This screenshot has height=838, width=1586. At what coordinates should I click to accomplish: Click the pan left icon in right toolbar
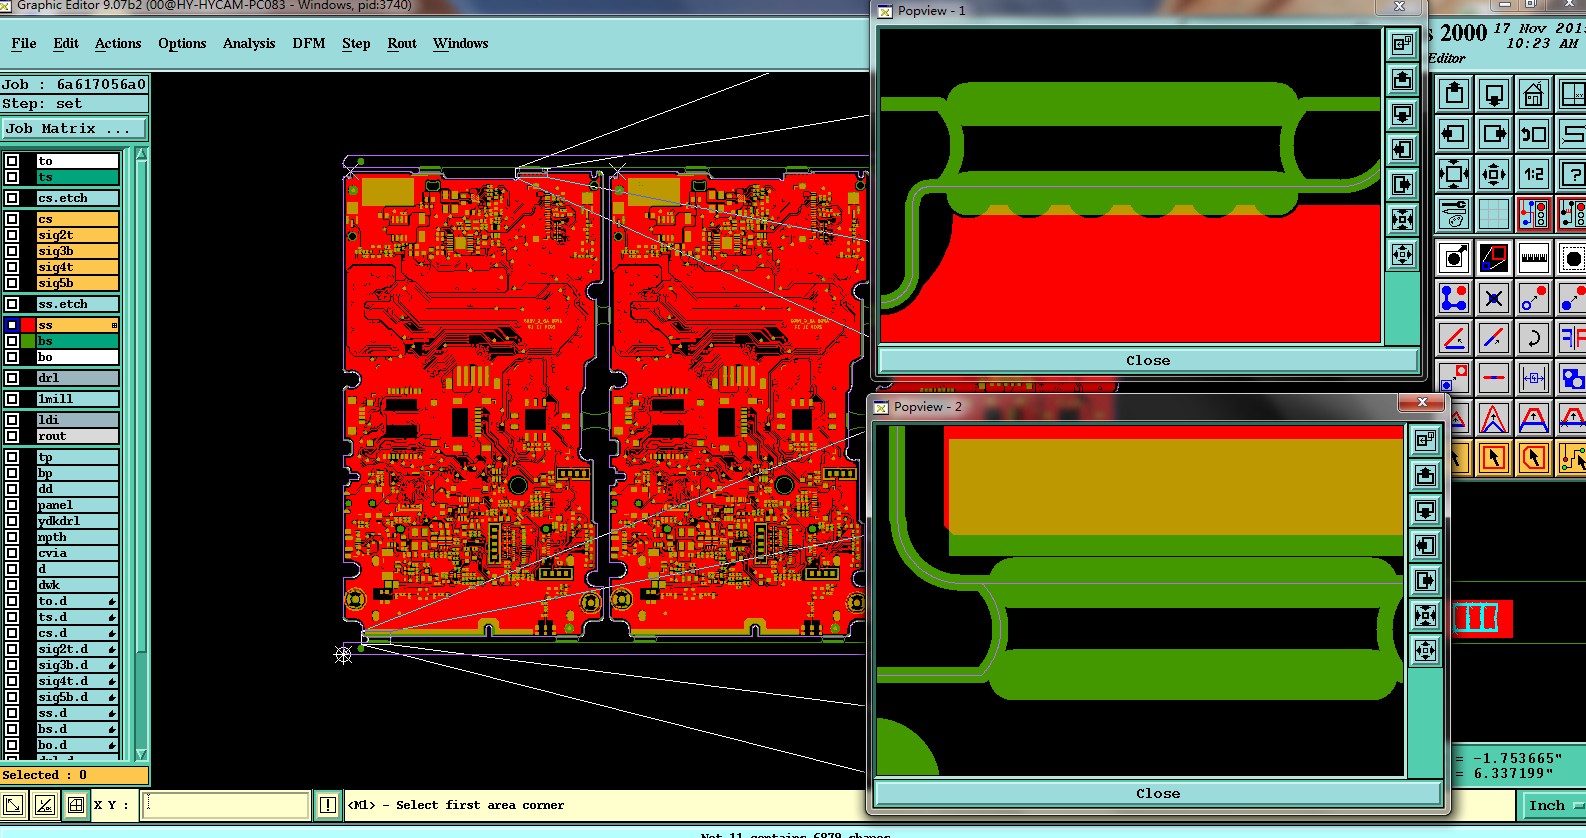click(x=1454, y=134)
